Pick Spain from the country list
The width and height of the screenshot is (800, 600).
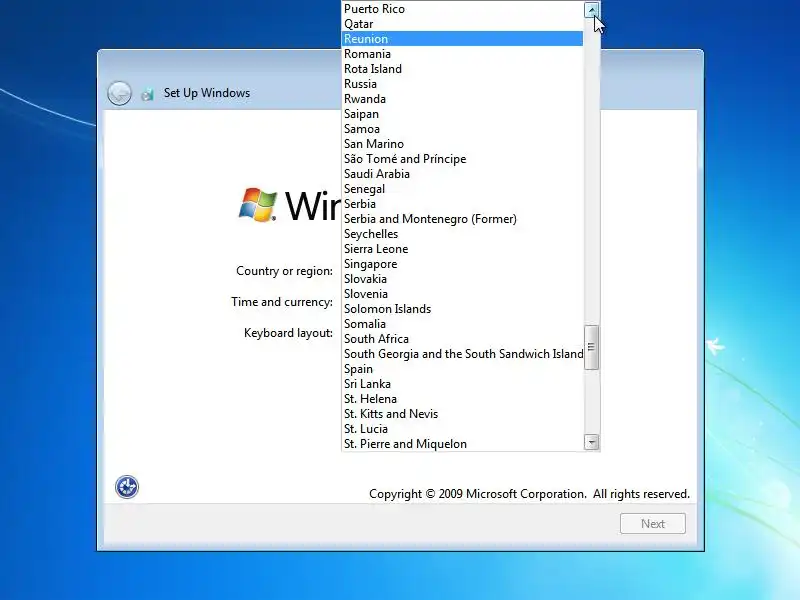click(x=462, y=369)
